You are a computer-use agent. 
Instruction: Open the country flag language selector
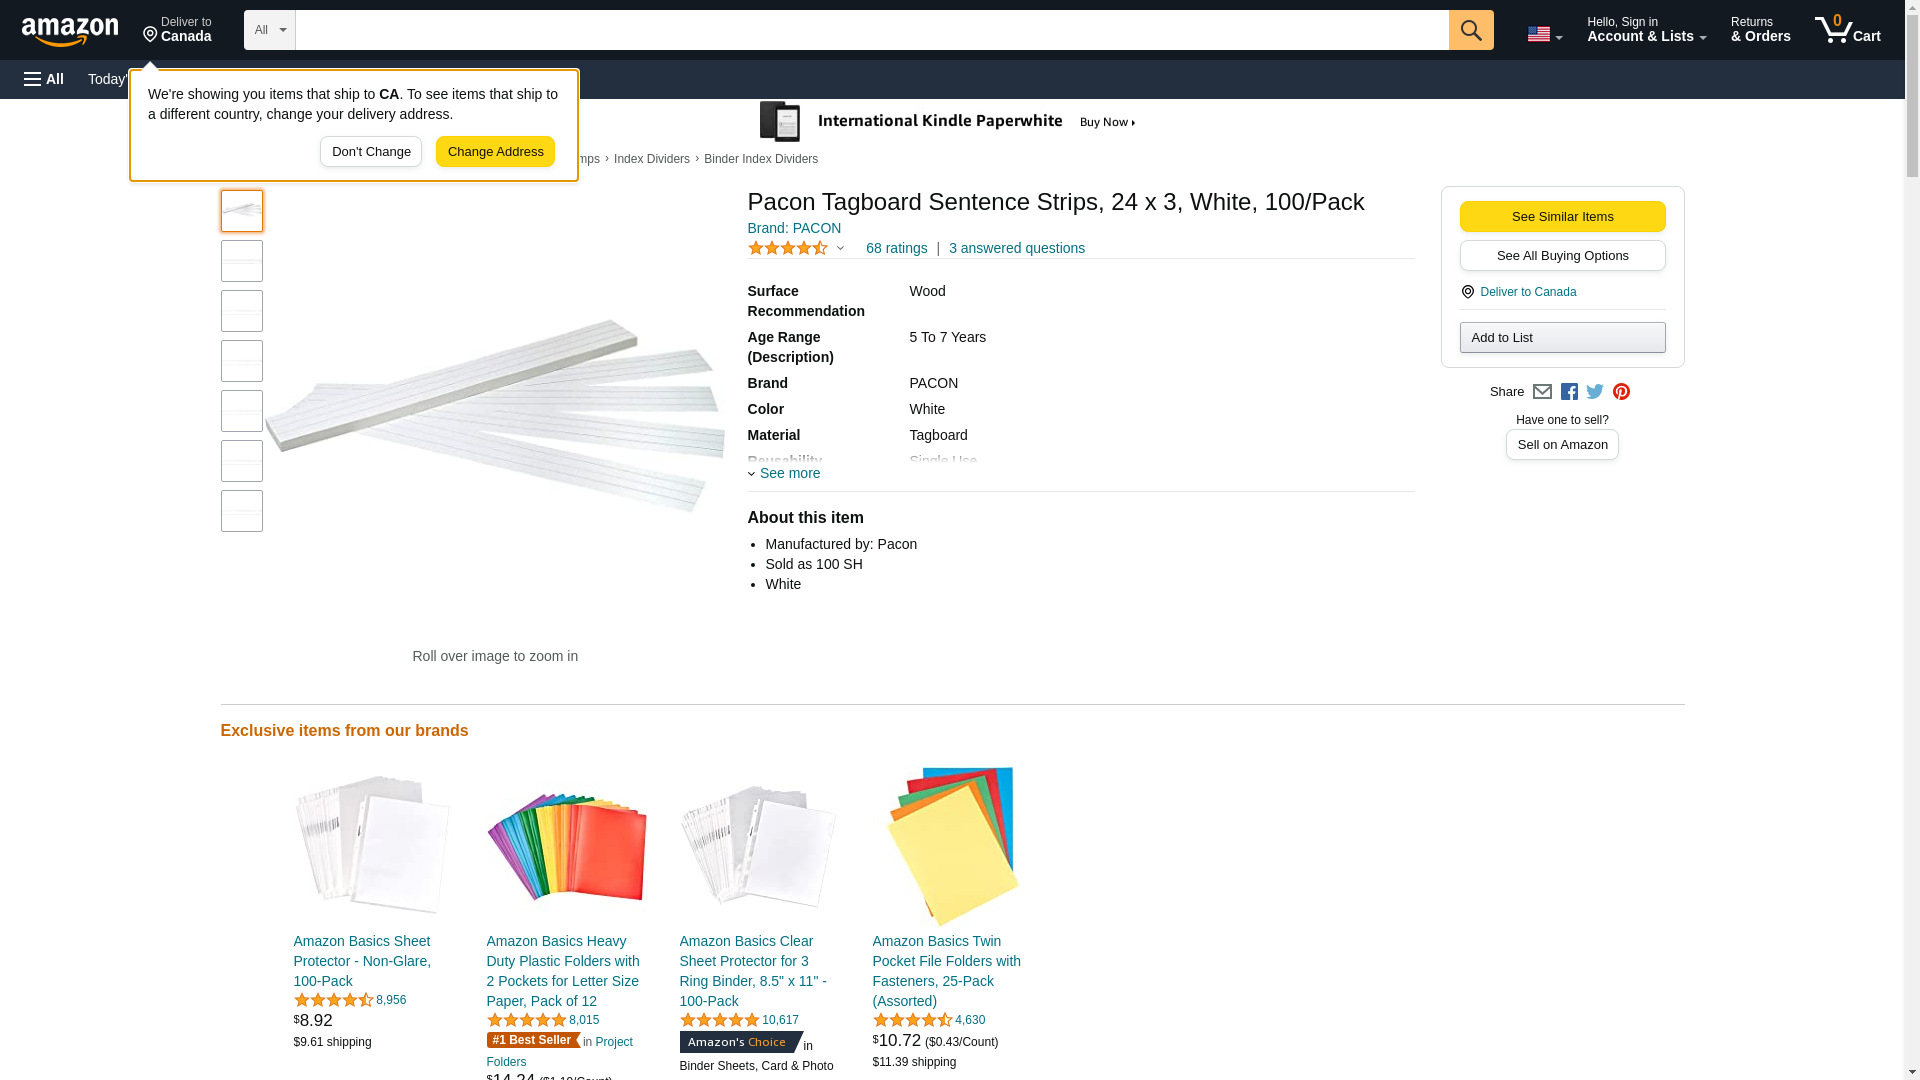click(1544, 34)
